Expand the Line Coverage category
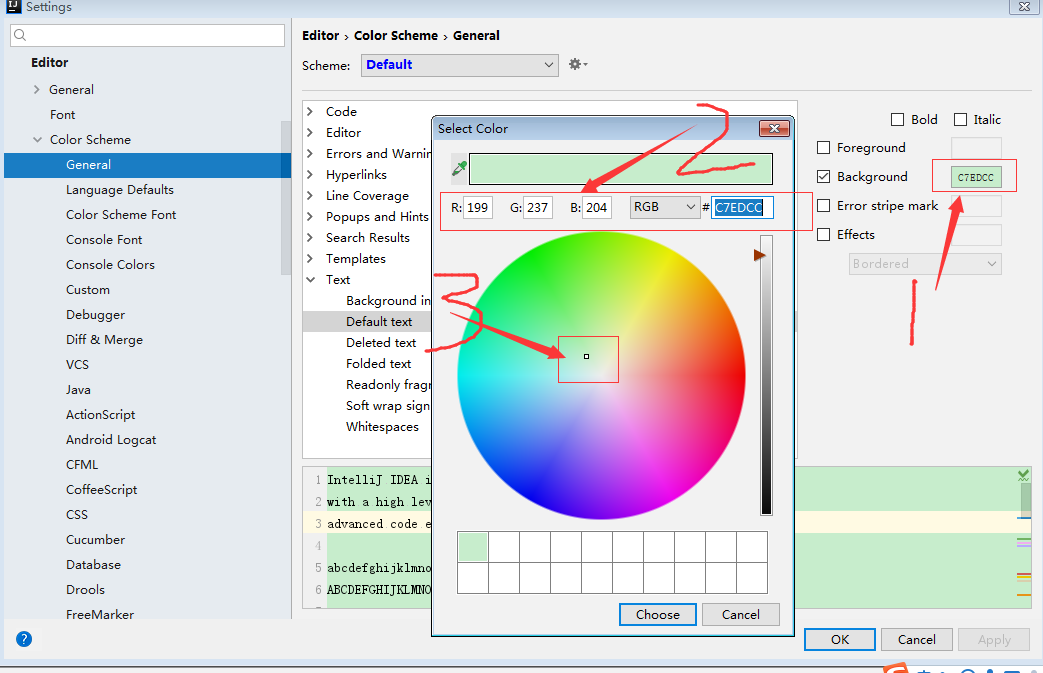 [310, 196]
